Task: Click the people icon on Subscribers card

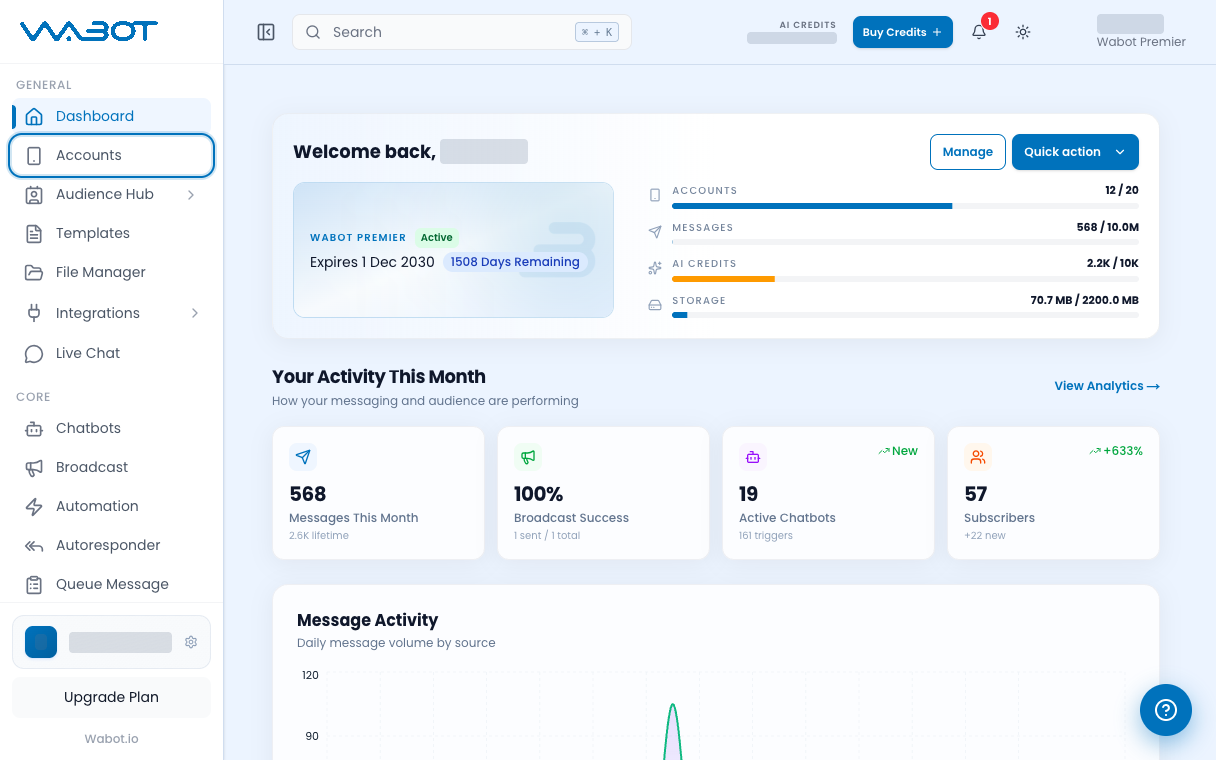Action: 978,457
